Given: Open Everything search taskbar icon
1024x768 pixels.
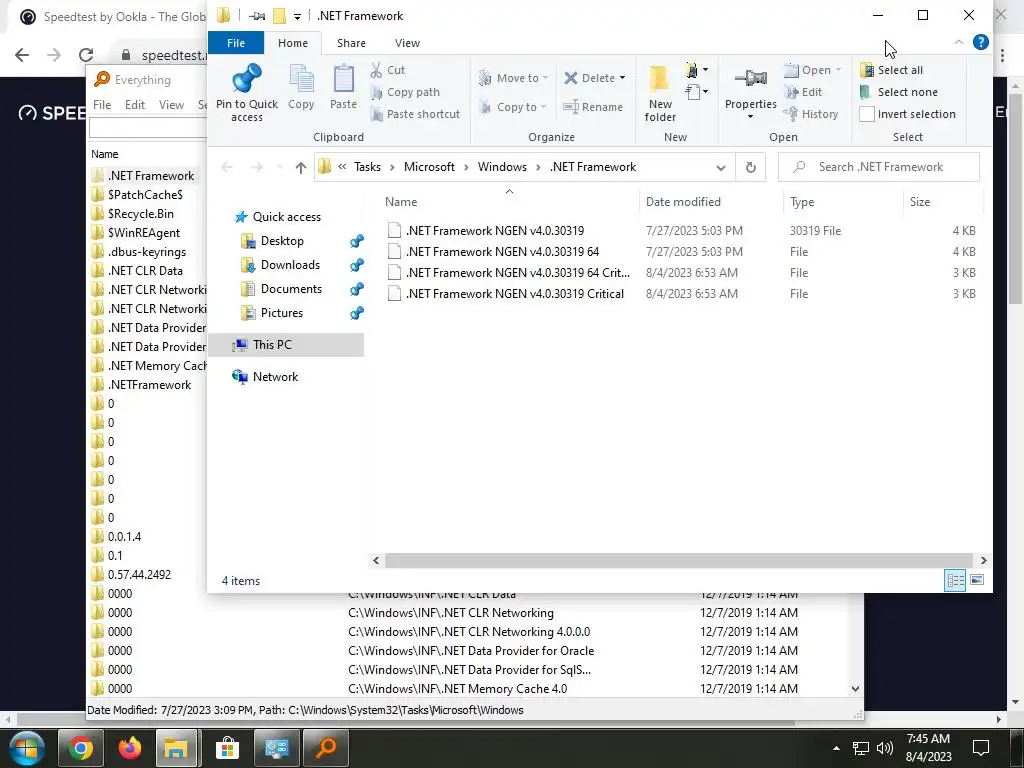Looking at the screenshot, I should [325, 748].
